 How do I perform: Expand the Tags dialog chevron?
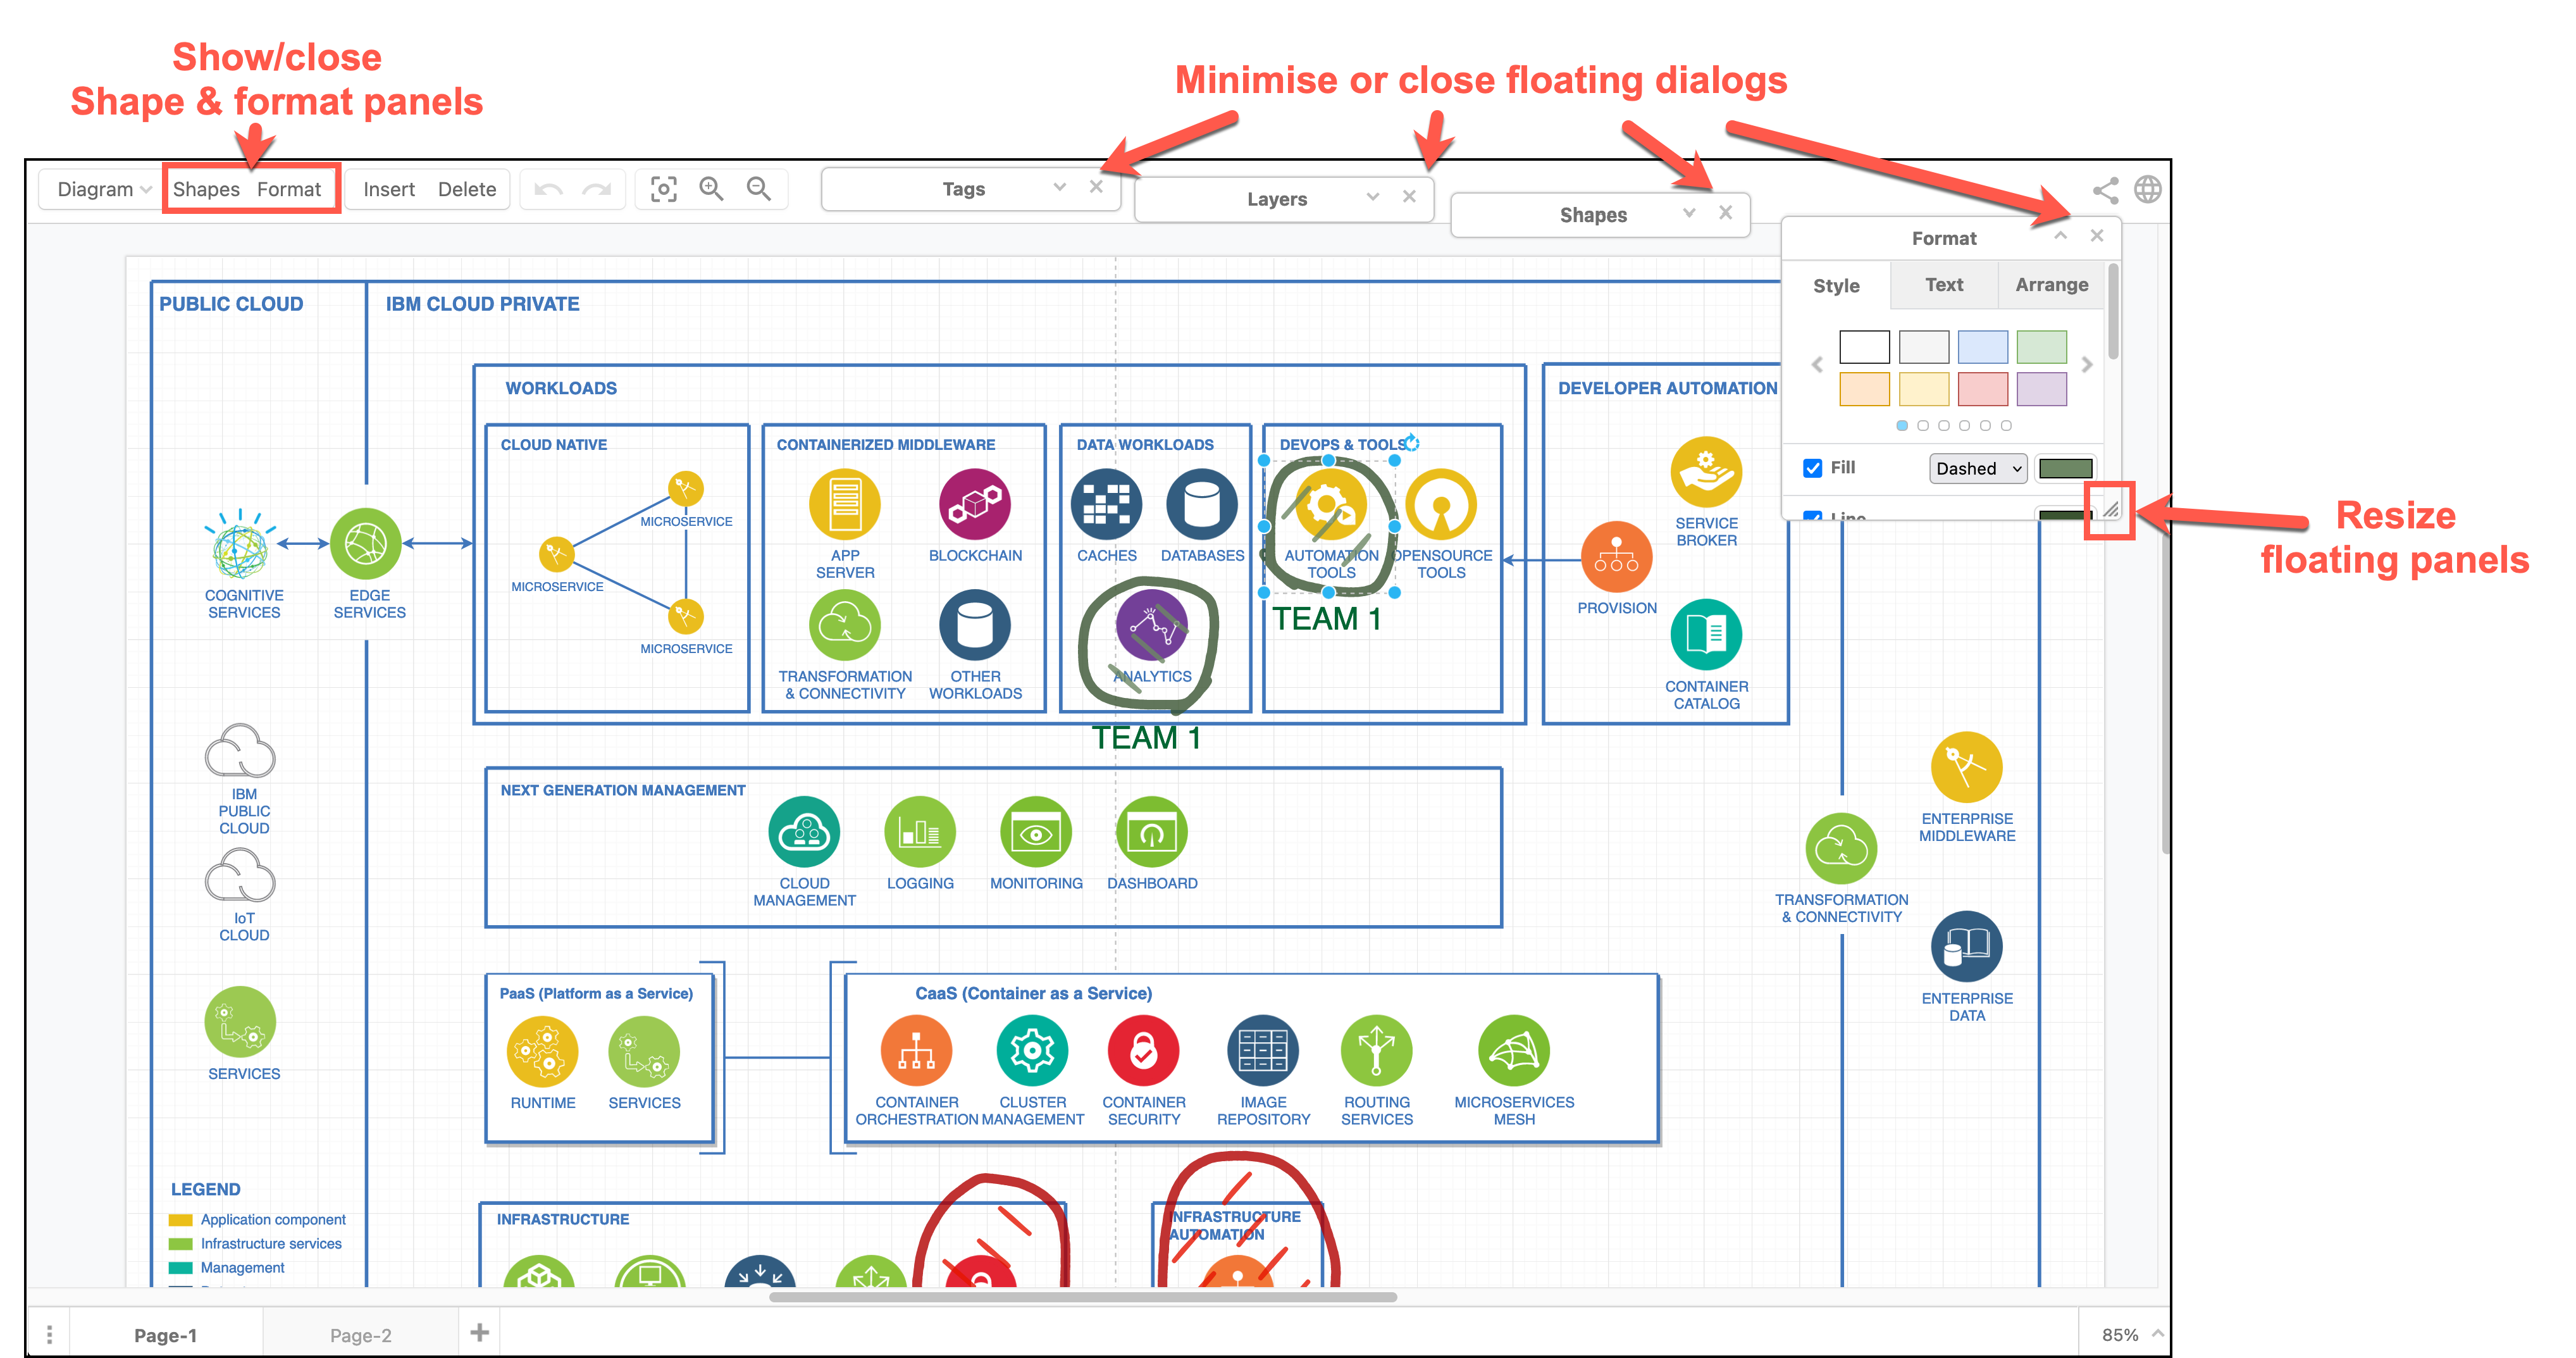tap(1059, 186)
